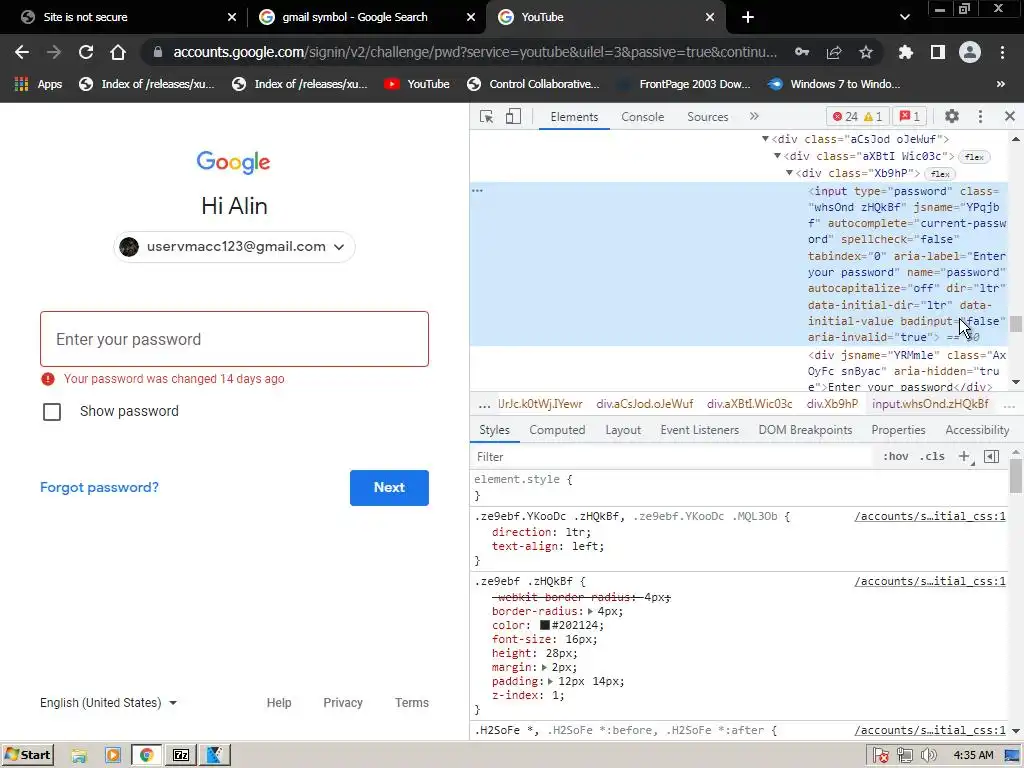Image resolution: width=1024 pixels, height=768 pixels.
Task: Open the Help link
Action: (279, 703)
